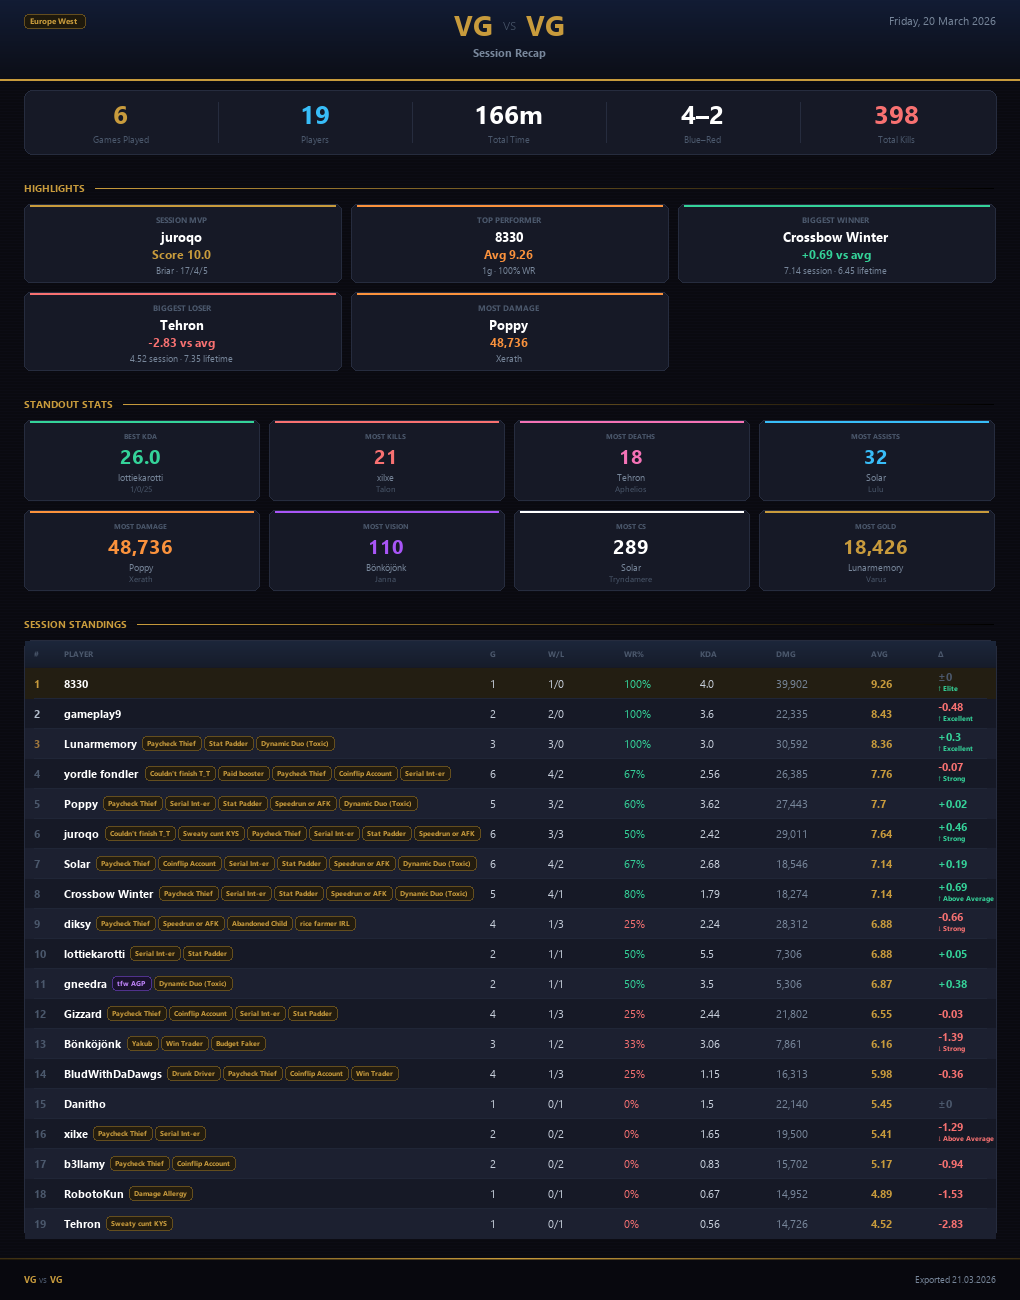The image size is (1020, 1300).
Task: Click the Exported 21.03.2026 footer text
Action: [955, 1280]
